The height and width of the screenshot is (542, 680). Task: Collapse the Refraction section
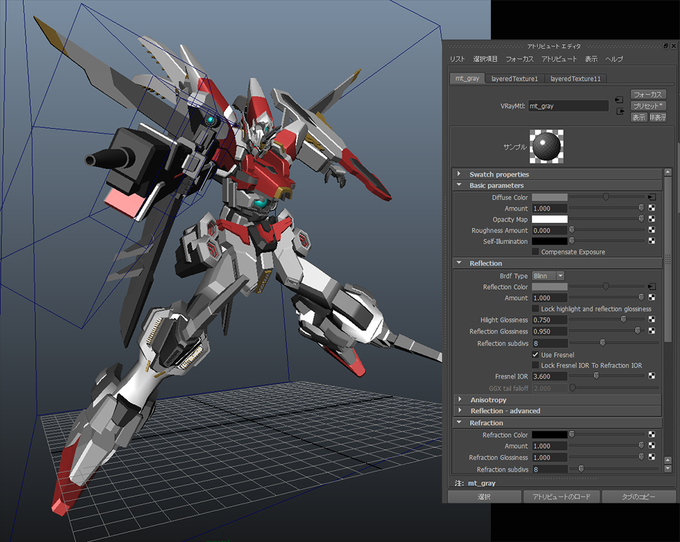tap(459, 422)
